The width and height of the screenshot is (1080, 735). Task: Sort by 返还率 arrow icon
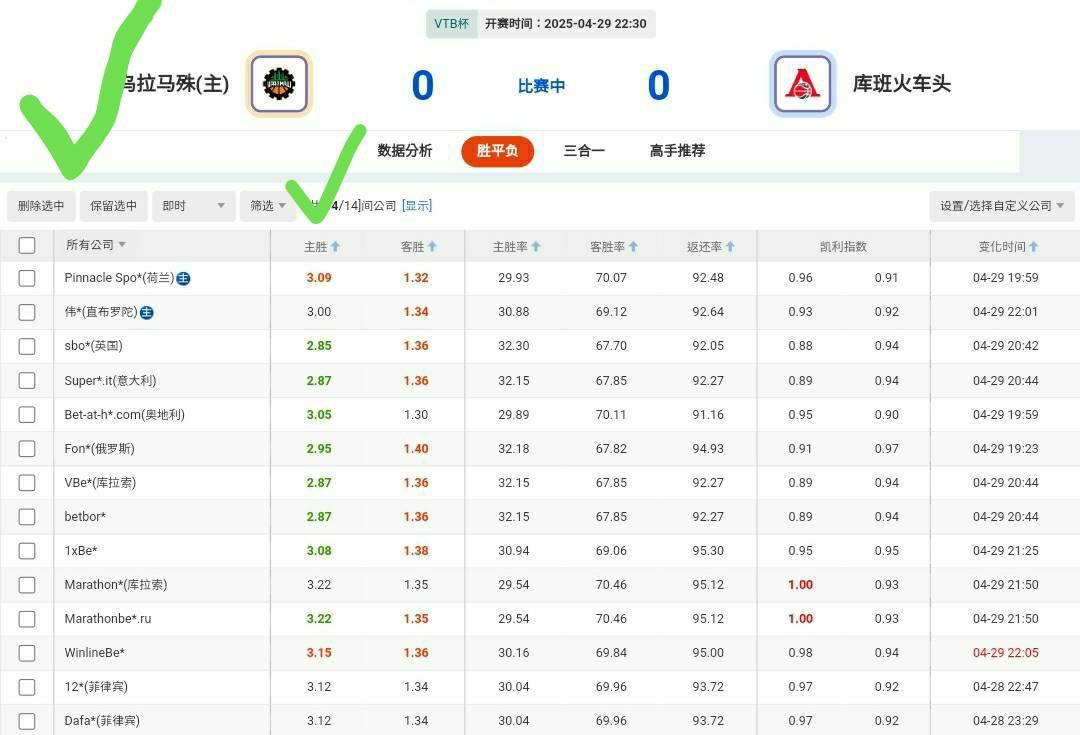click(730, 247)
